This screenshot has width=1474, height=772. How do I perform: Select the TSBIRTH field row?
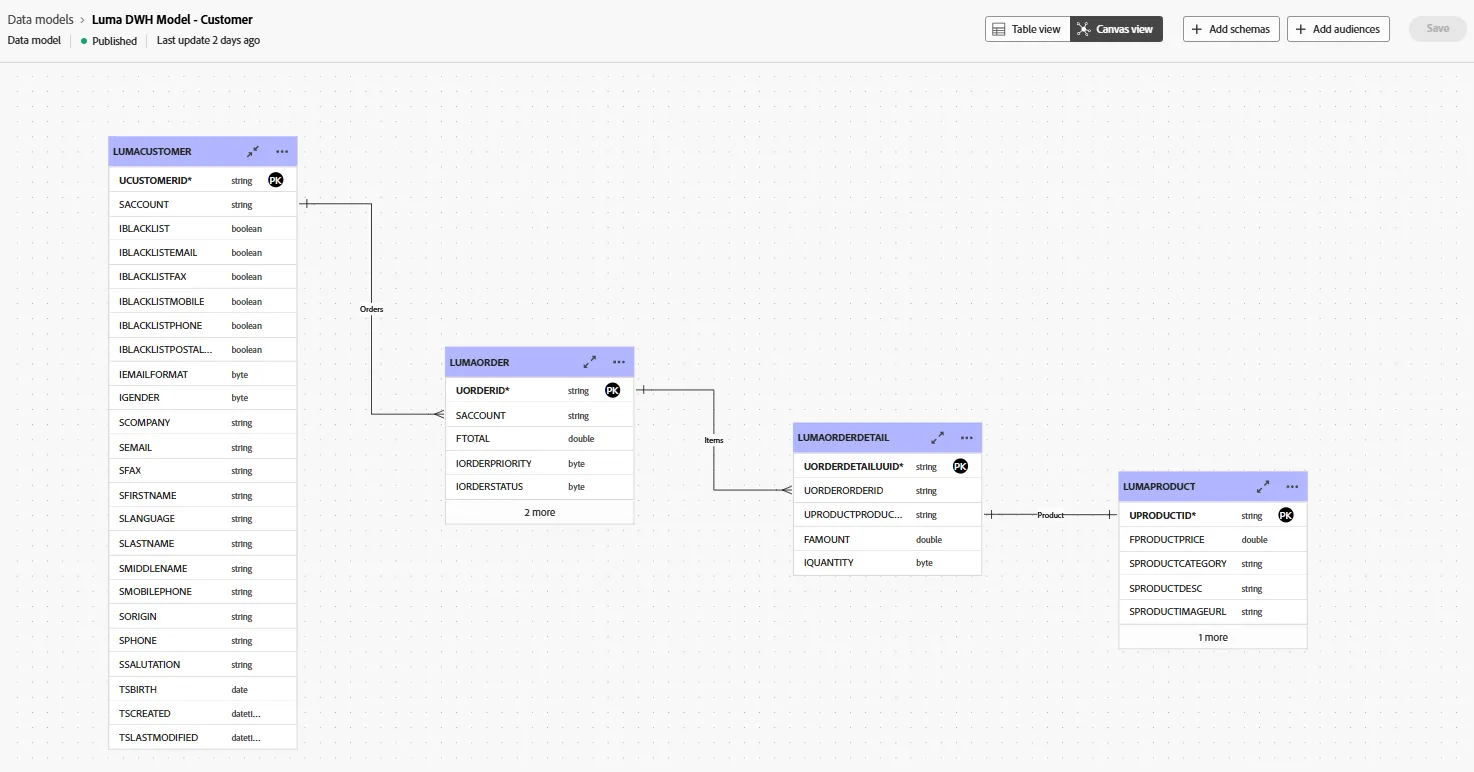[203, 689]
